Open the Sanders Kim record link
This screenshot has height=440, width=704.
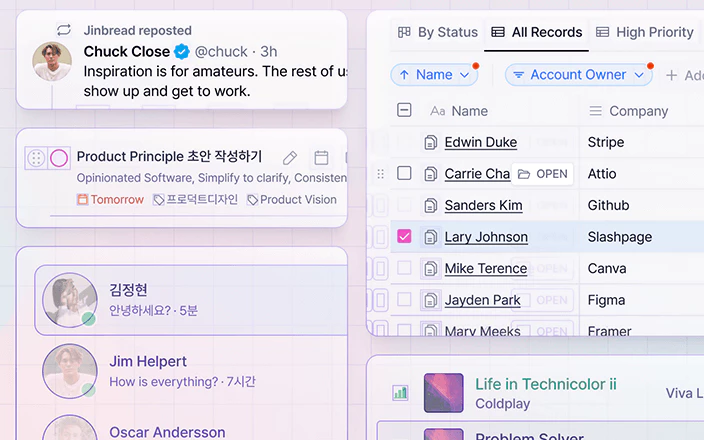(483, 206)
